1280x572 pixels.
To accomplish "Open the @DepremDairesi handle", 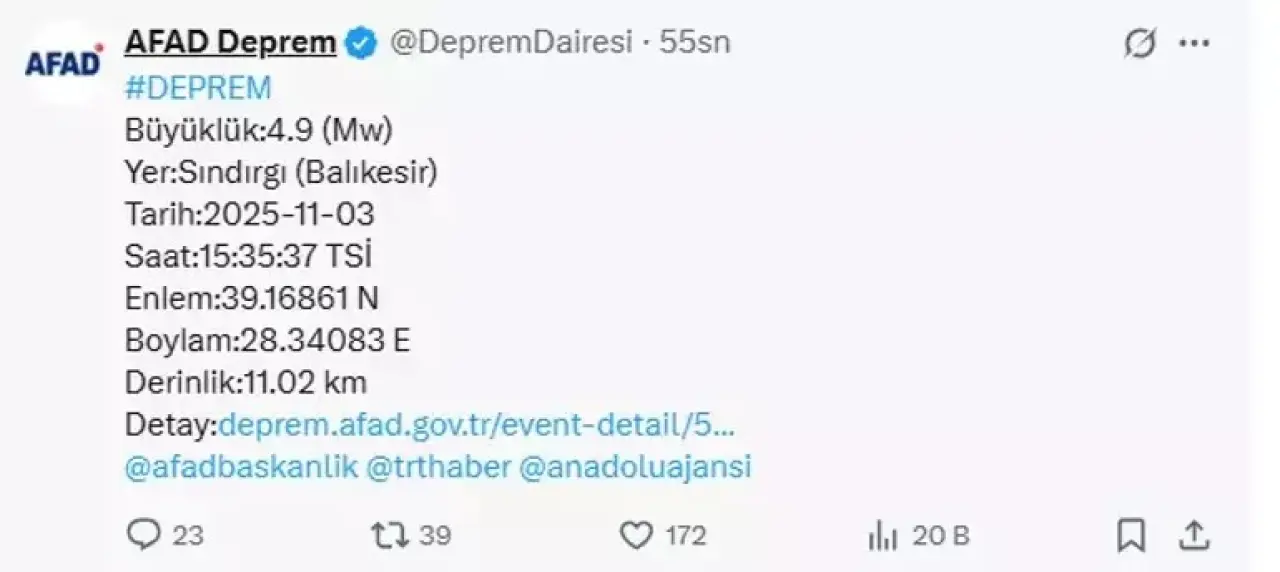I will click(510, 43).
